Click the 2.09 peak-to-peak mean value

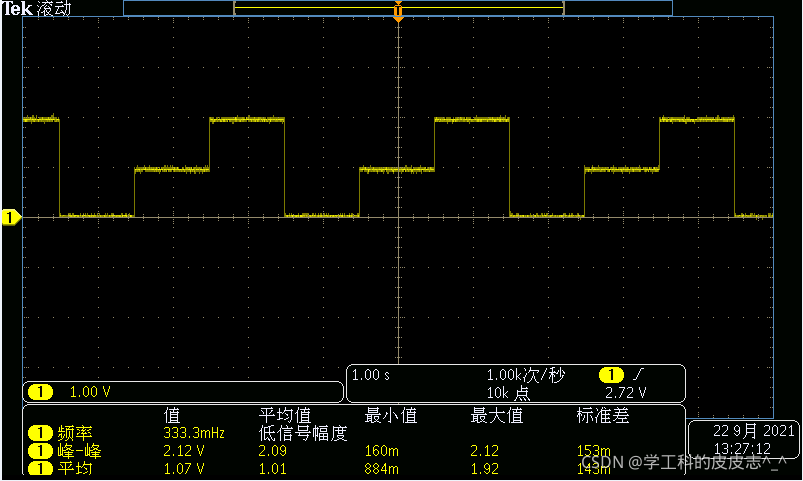coord(272,451)
